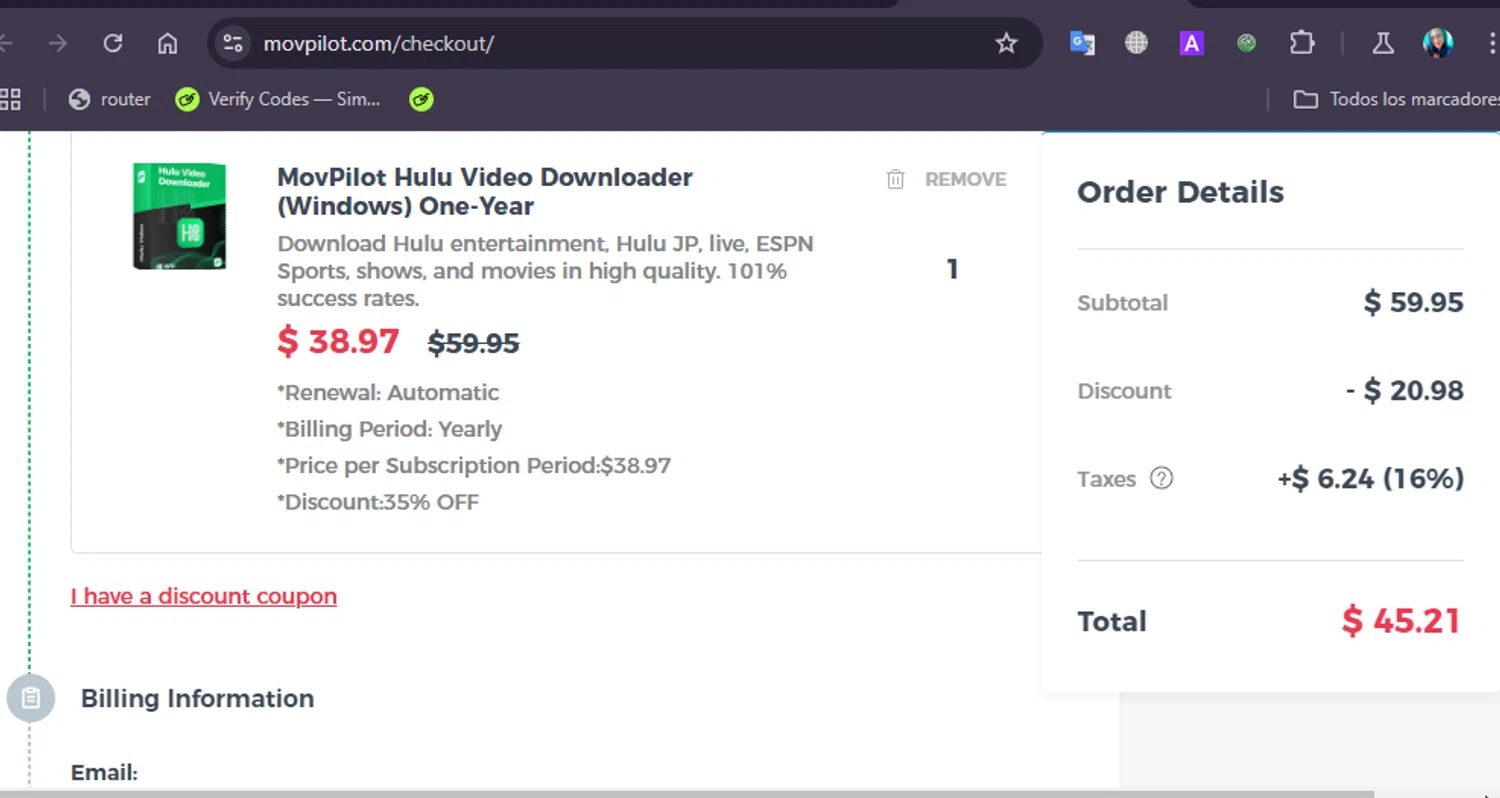Click the horizontal scrollbar at page bottom
Viewport: 1500px width, 798px height.
[687, 794]
